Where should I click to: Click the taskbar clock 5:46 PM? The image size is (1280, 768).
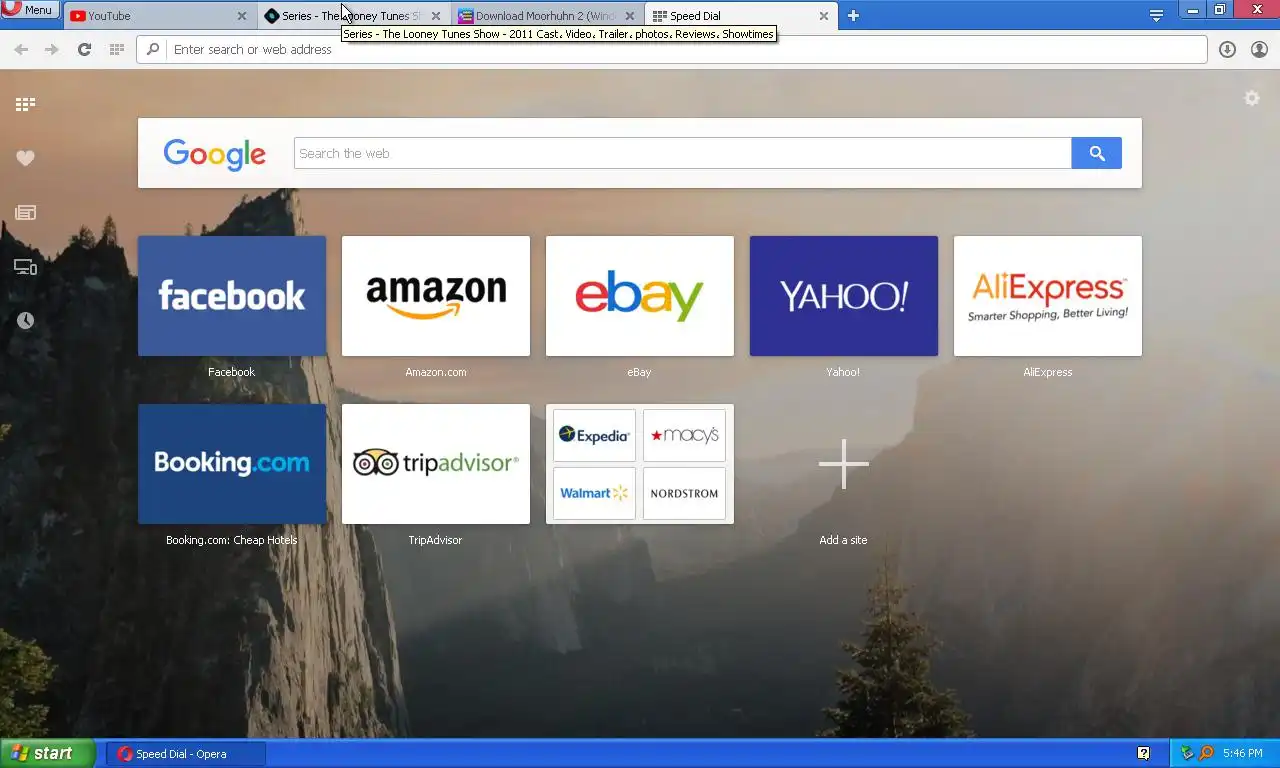(1243, 754)
